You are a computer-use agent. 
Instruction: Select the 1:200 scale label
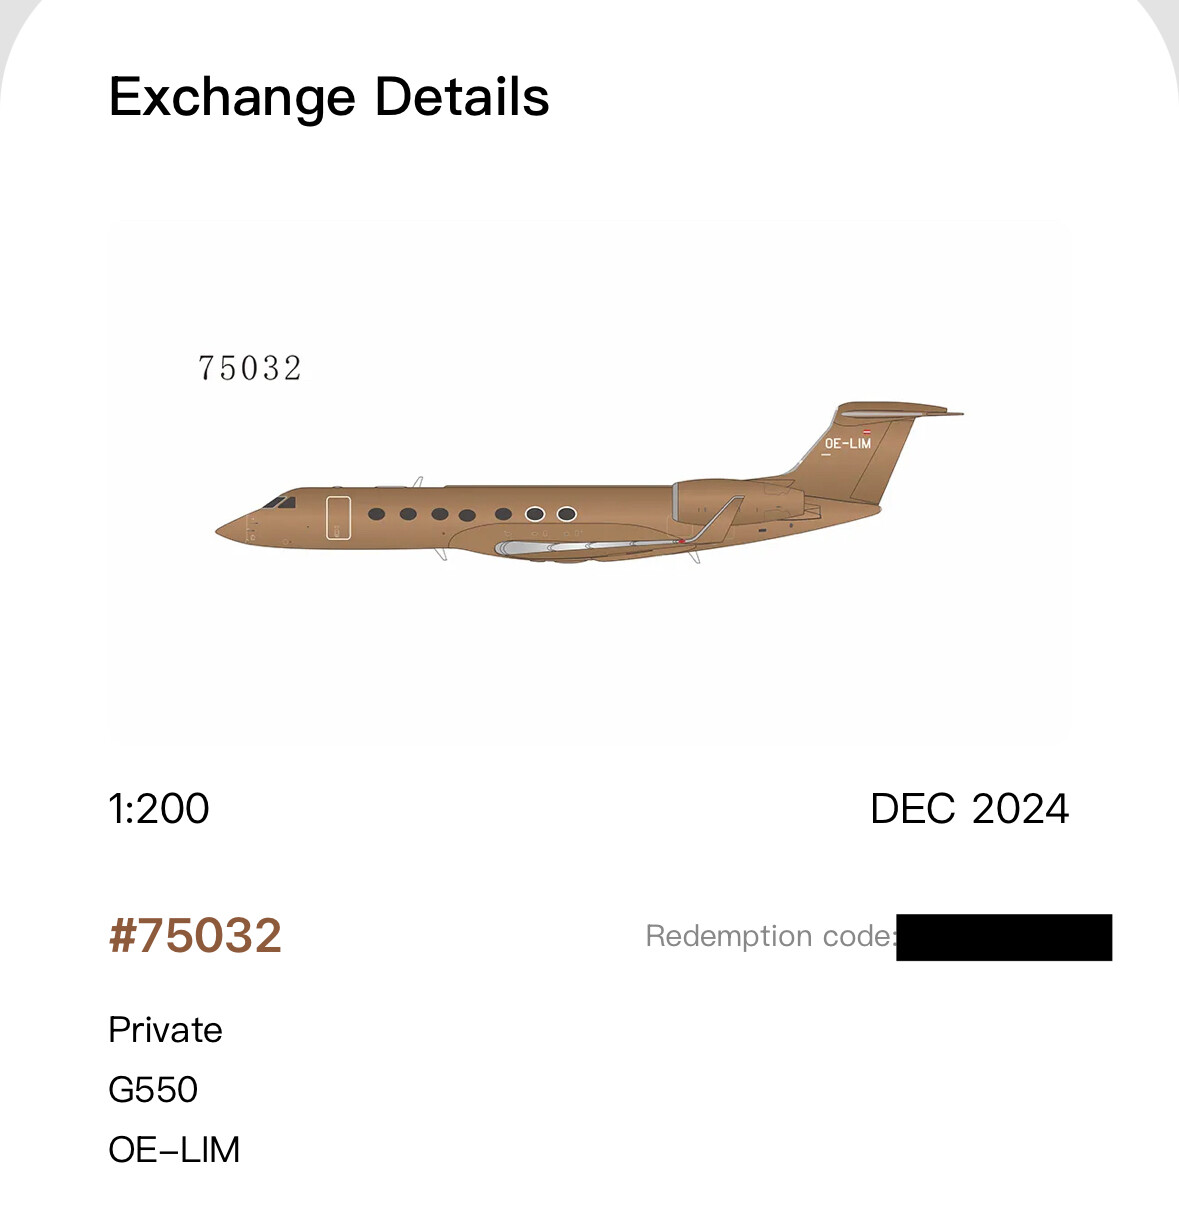pos(159,809)
